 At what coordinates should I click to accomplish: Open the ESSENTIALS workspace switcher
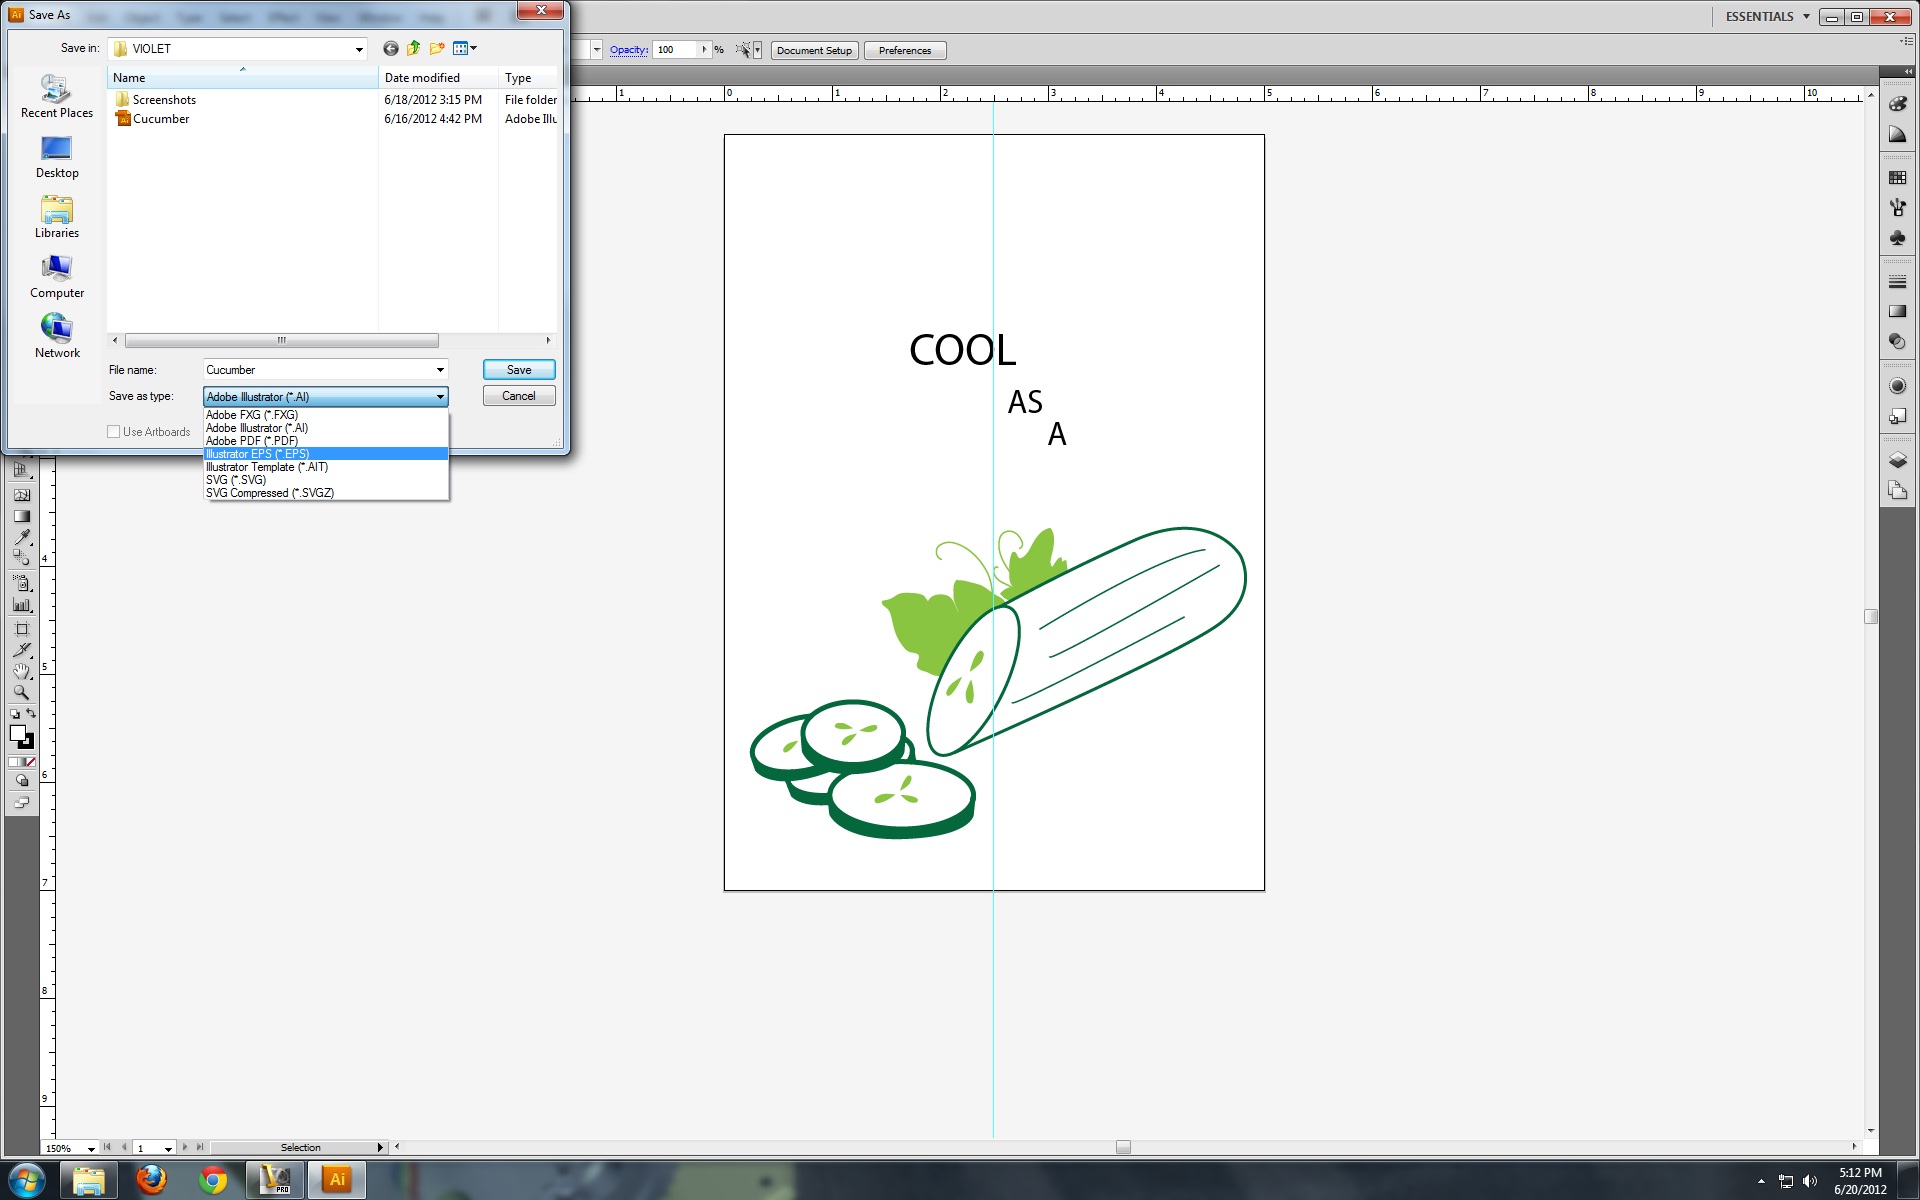coord(1767,16)
